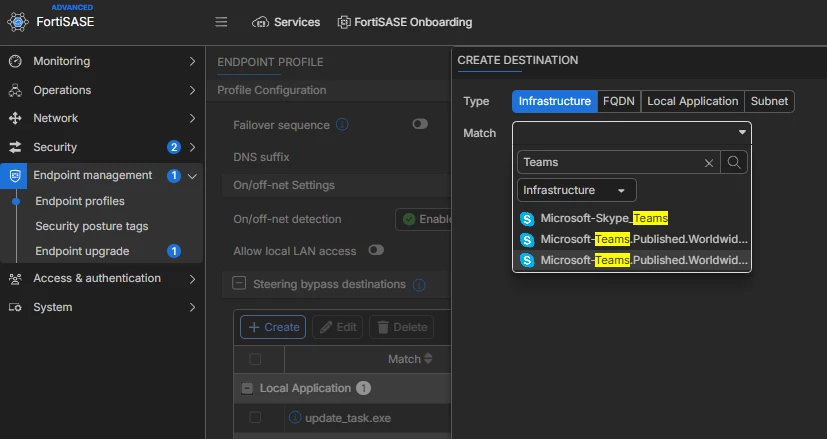Click the FortiSASE logo icon
827x439 pixels.
17,22
